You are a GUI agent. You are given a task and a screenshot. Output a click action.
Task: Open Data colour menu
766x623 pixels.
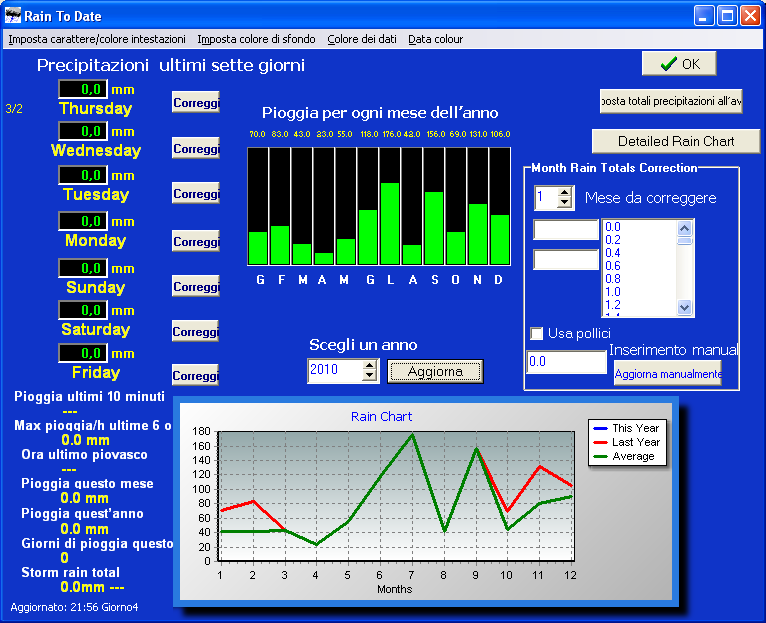pos(435,39)
